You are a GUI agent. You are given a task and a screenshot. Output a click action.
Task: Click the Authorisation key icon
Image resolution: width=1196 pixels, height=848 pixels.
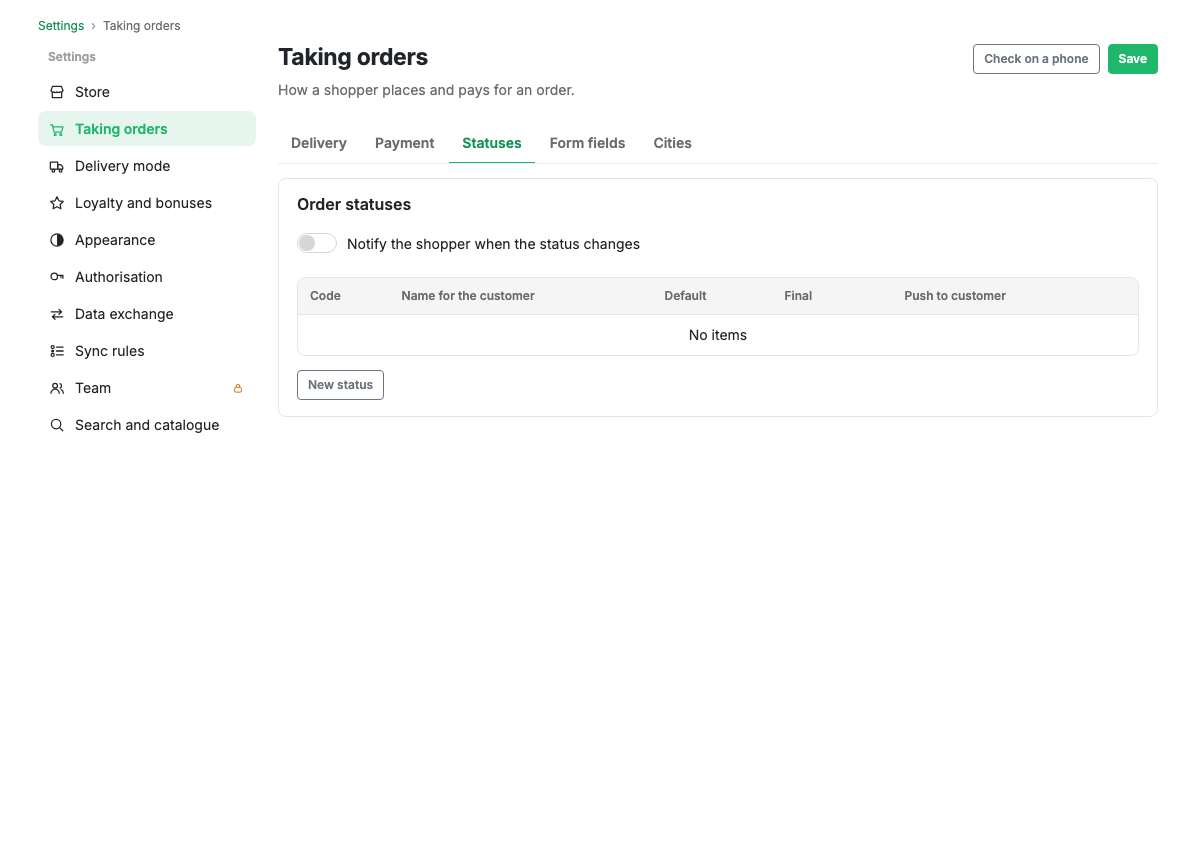[57, 278]
